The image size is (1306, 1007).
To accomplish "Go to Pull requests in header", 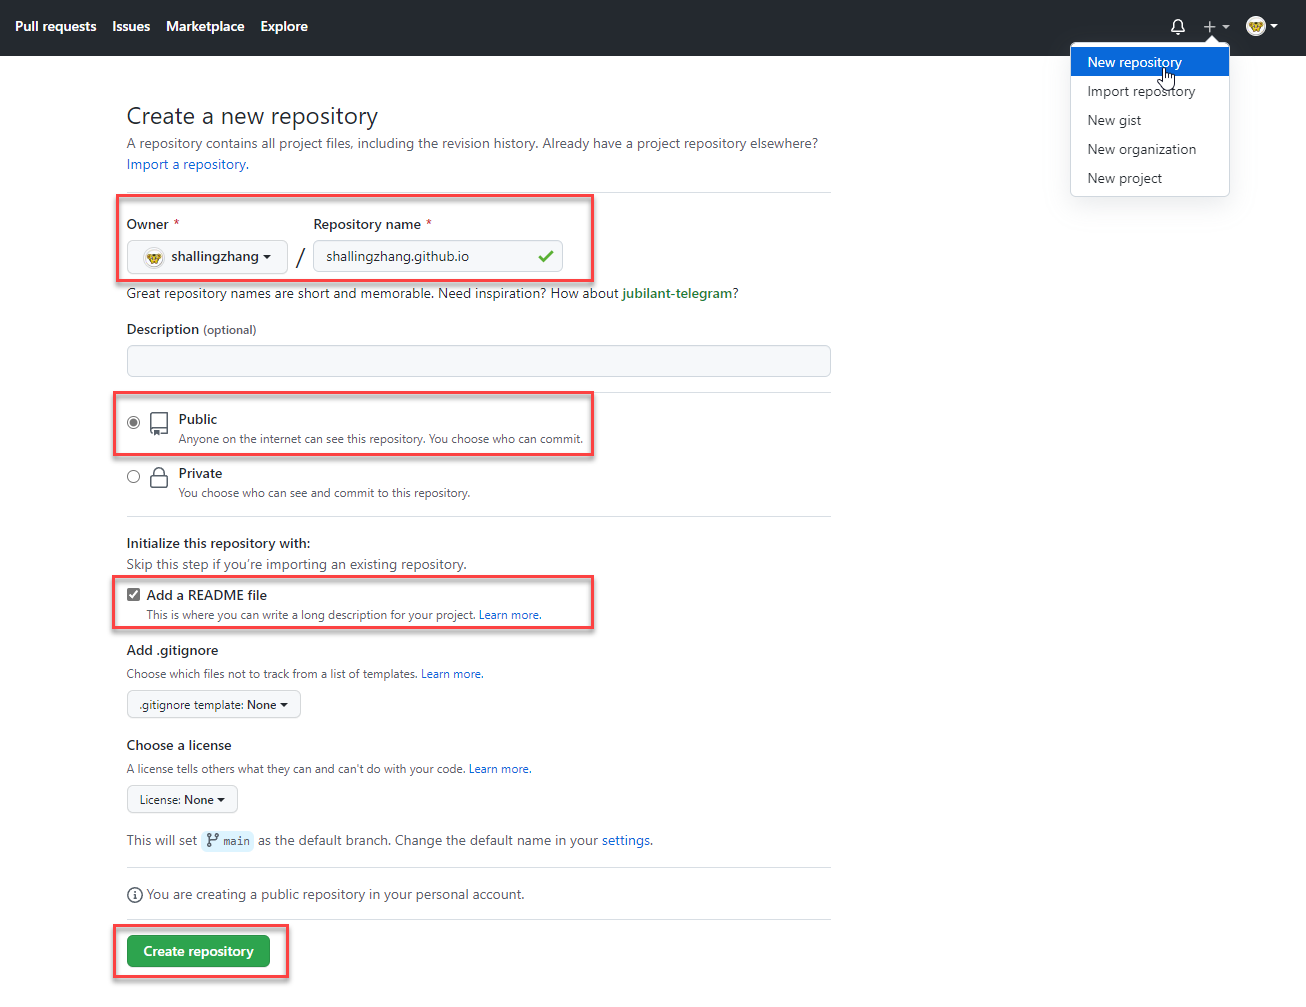I will 56,27.
